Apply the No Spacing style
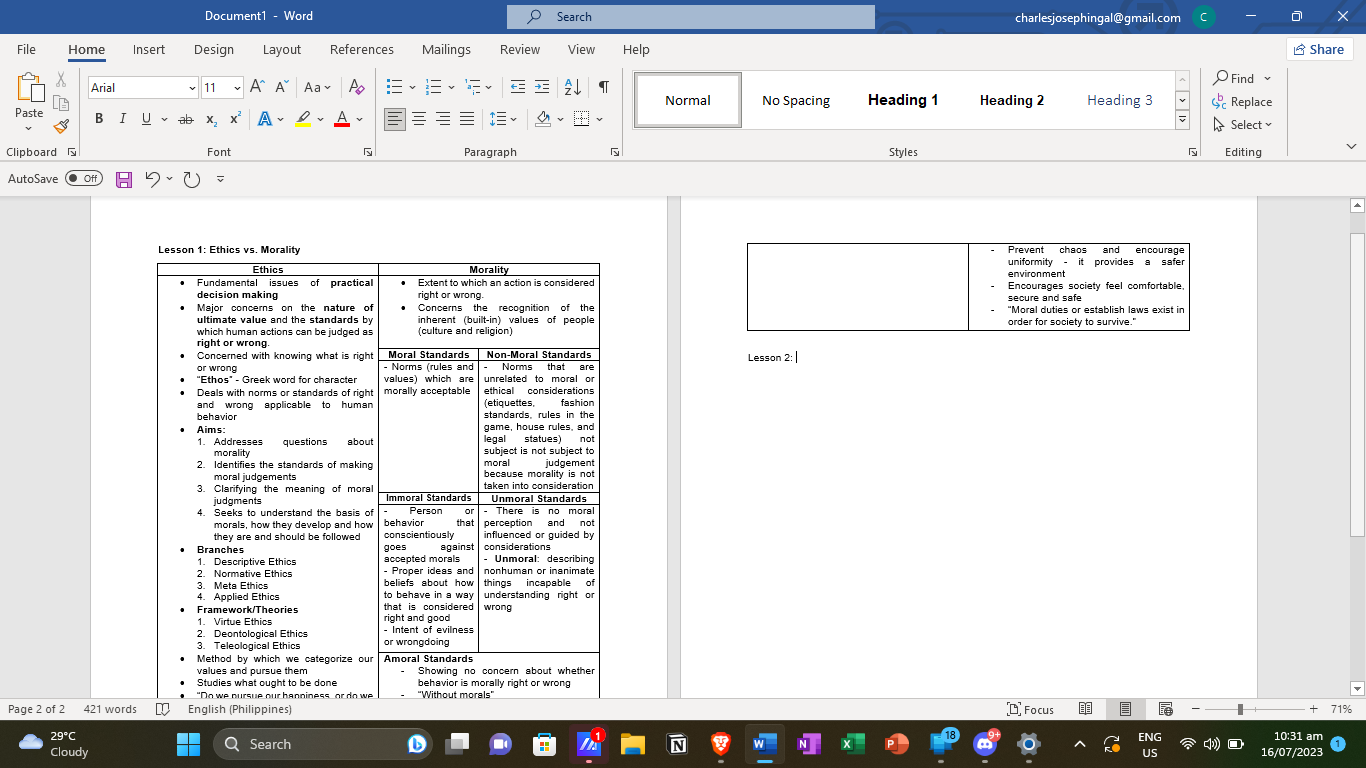This screenshot has width=1366, height=768. point(796,100)
